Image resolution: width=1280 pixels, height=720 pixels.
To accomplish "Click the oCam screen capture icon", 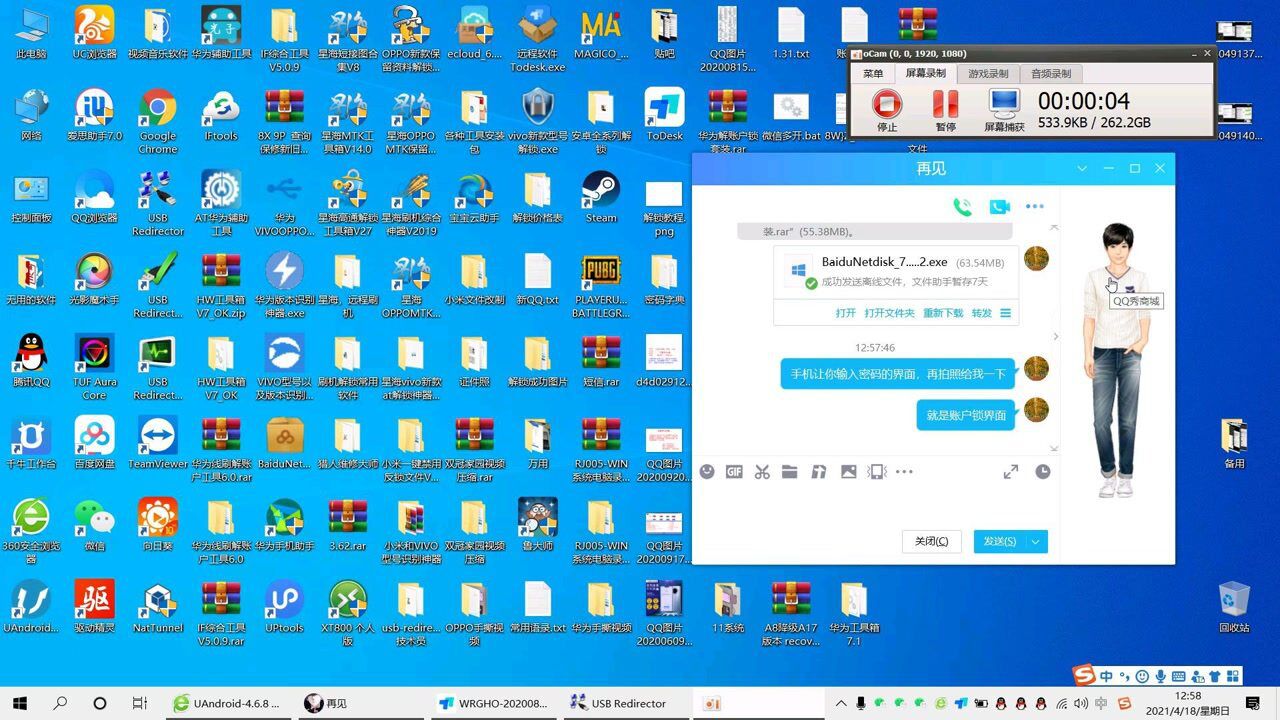I will (x=1004, y=110).
